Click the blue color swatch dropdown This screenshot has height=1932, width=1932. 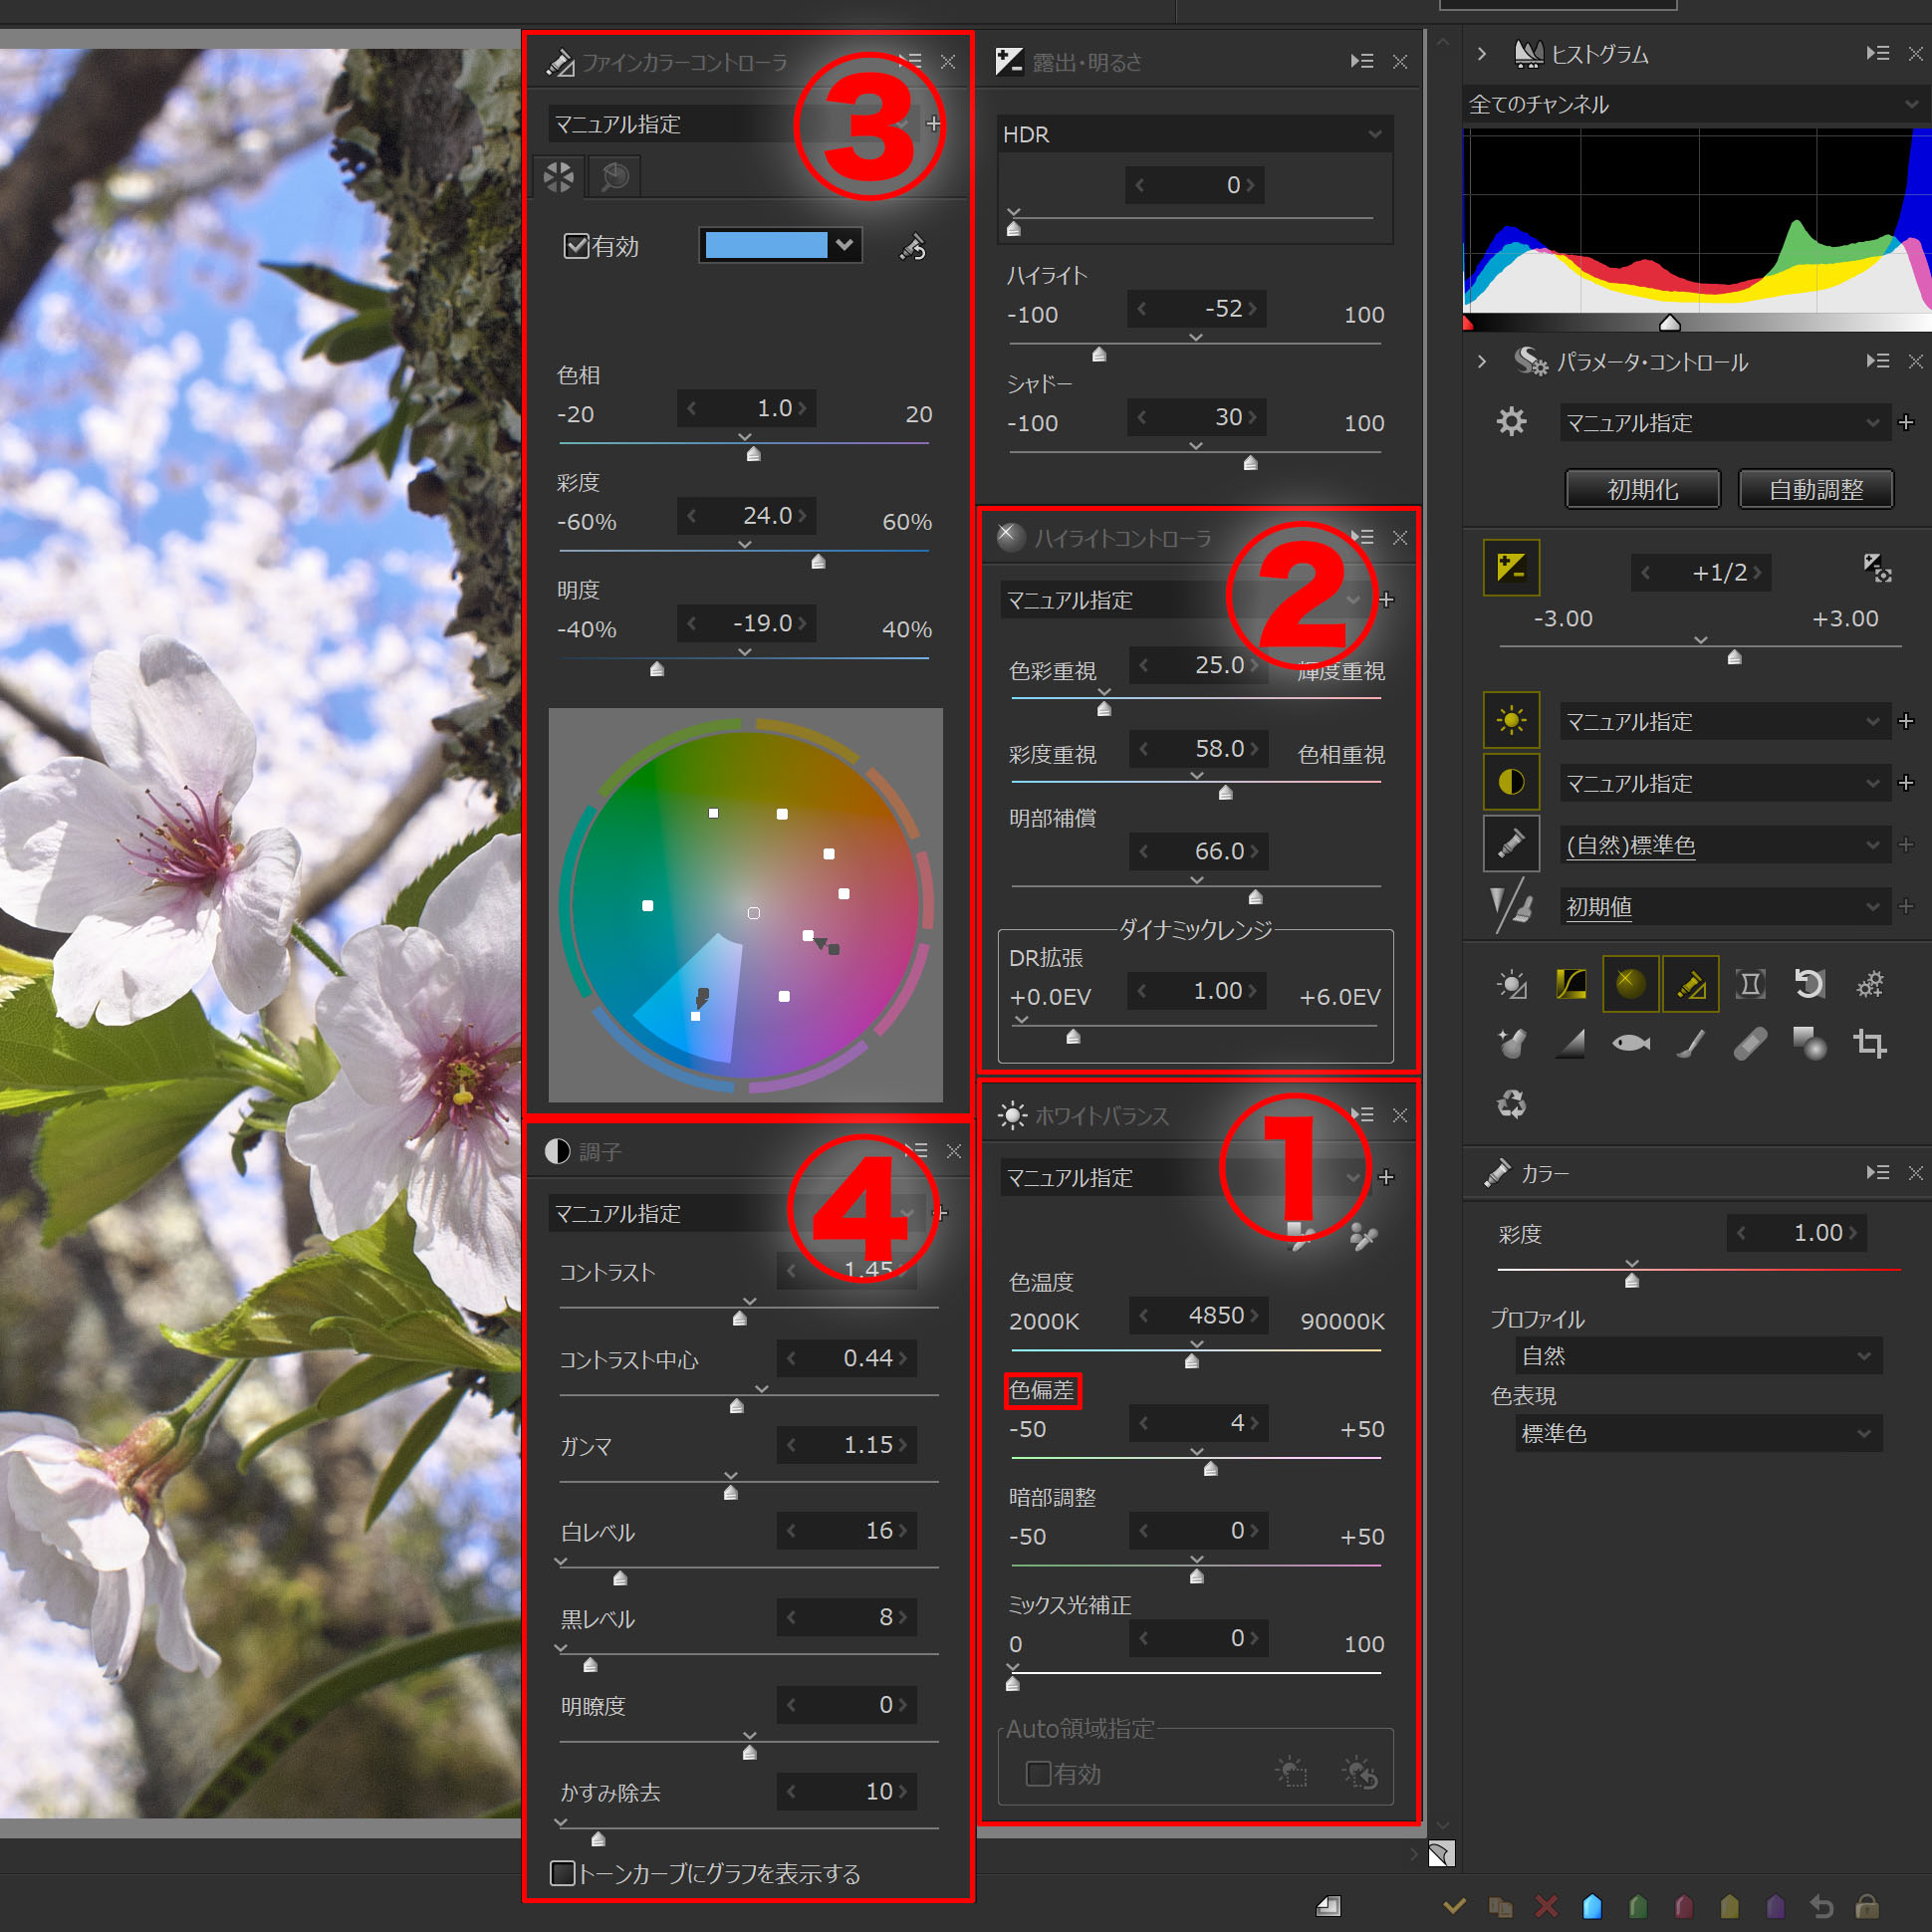pyautogui.click(x=780, y=245)
